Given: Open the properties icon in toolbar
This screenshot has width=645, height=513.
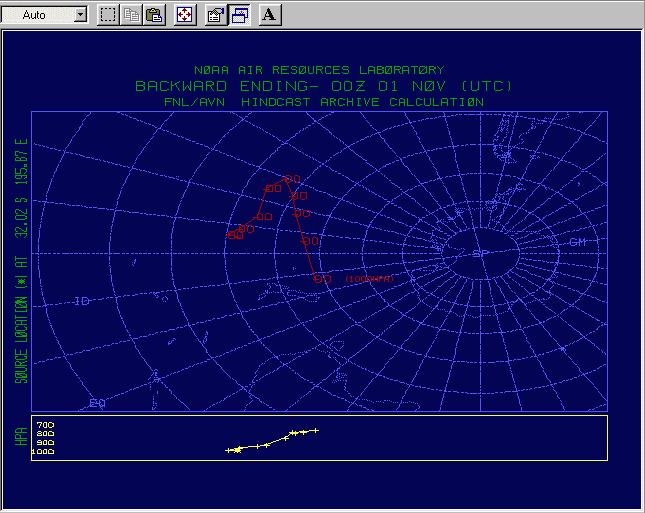Looking at the screenshot, I should click(215, 15).
